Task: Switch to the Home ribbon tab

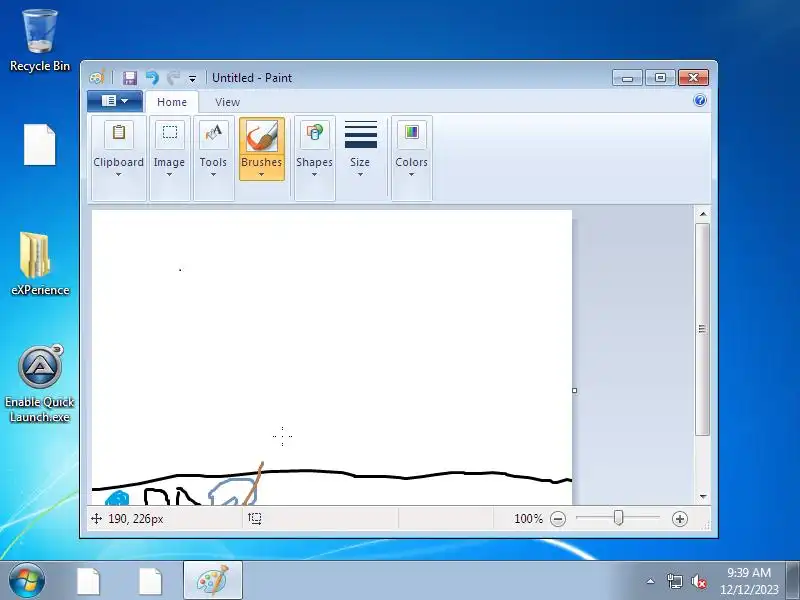Action: (x=172, y=102)
